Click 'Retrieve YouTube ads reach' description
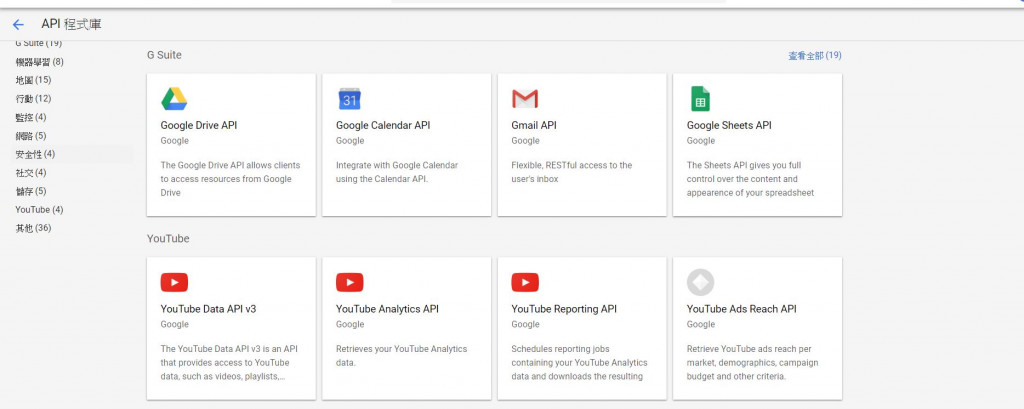Viewport: 1024px width, 409px height. 752,363
